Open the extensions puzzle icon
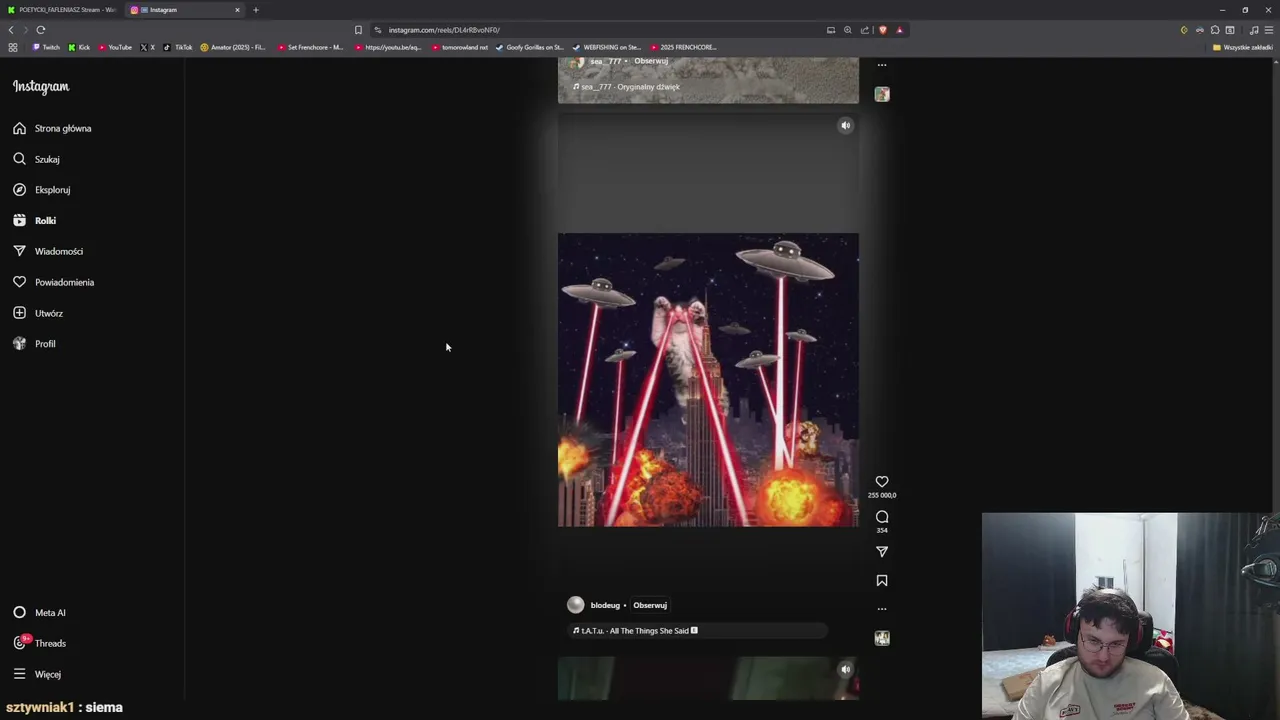Screen dimensions: 1280x720 [1215, 30]
